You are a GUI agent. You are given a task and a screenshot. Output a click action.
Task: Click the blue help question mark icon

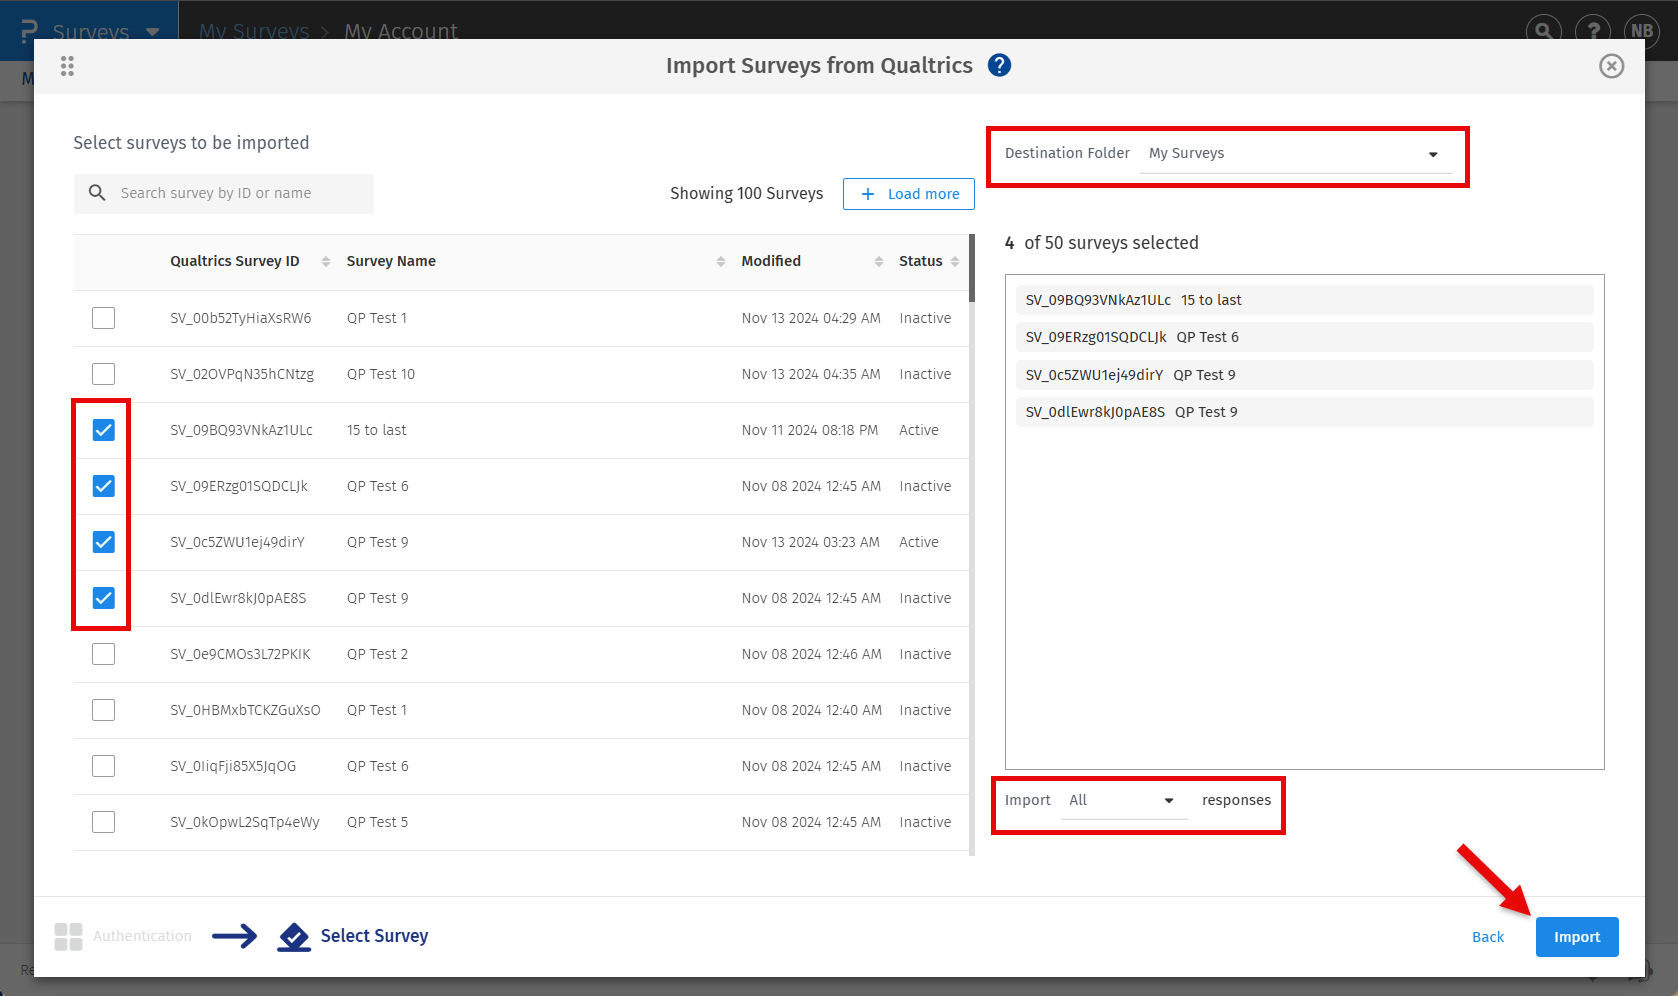click(999, 65)
